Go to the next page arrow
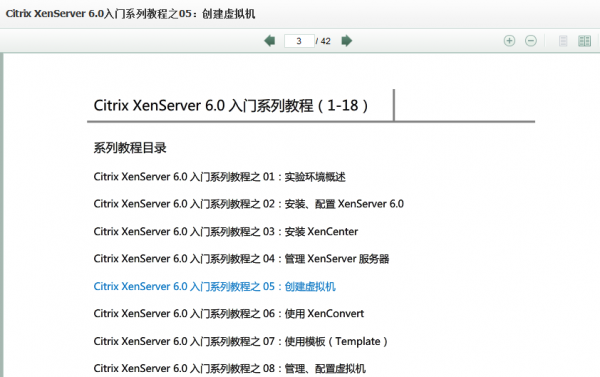The image size is (600, 377). click(347, 41)
